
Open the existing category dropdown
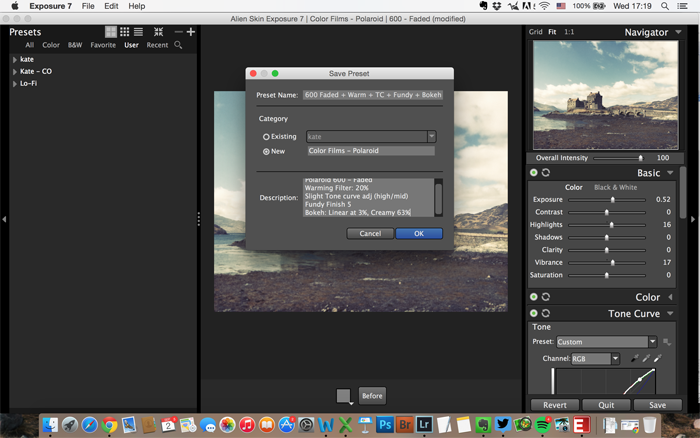coord(432,136)
